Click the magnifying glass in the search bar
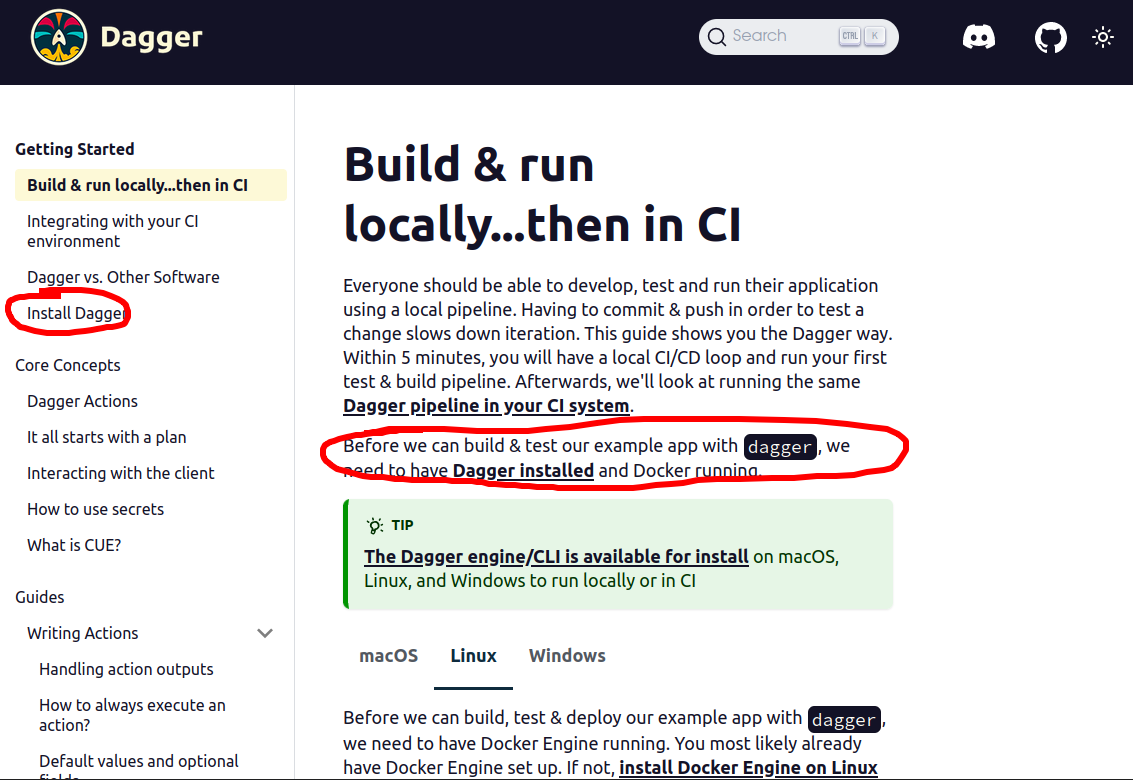The image size is (1133, 780). tap(717, 36)
